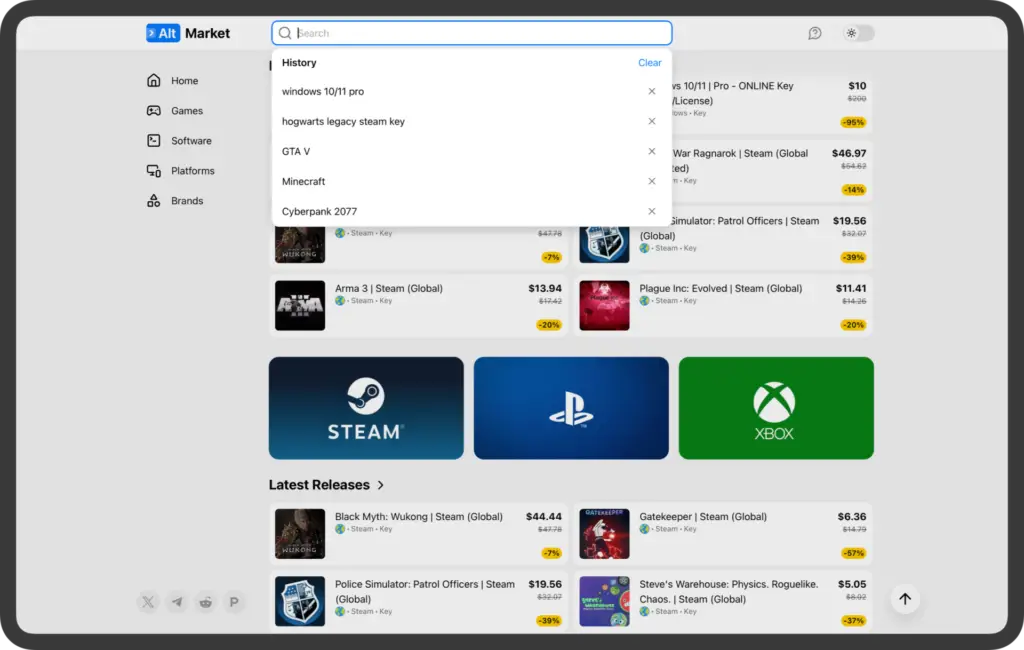Click the Games controller icon
The height and width of the screenshot is (650, 1024).
click(x=153, y=110)
